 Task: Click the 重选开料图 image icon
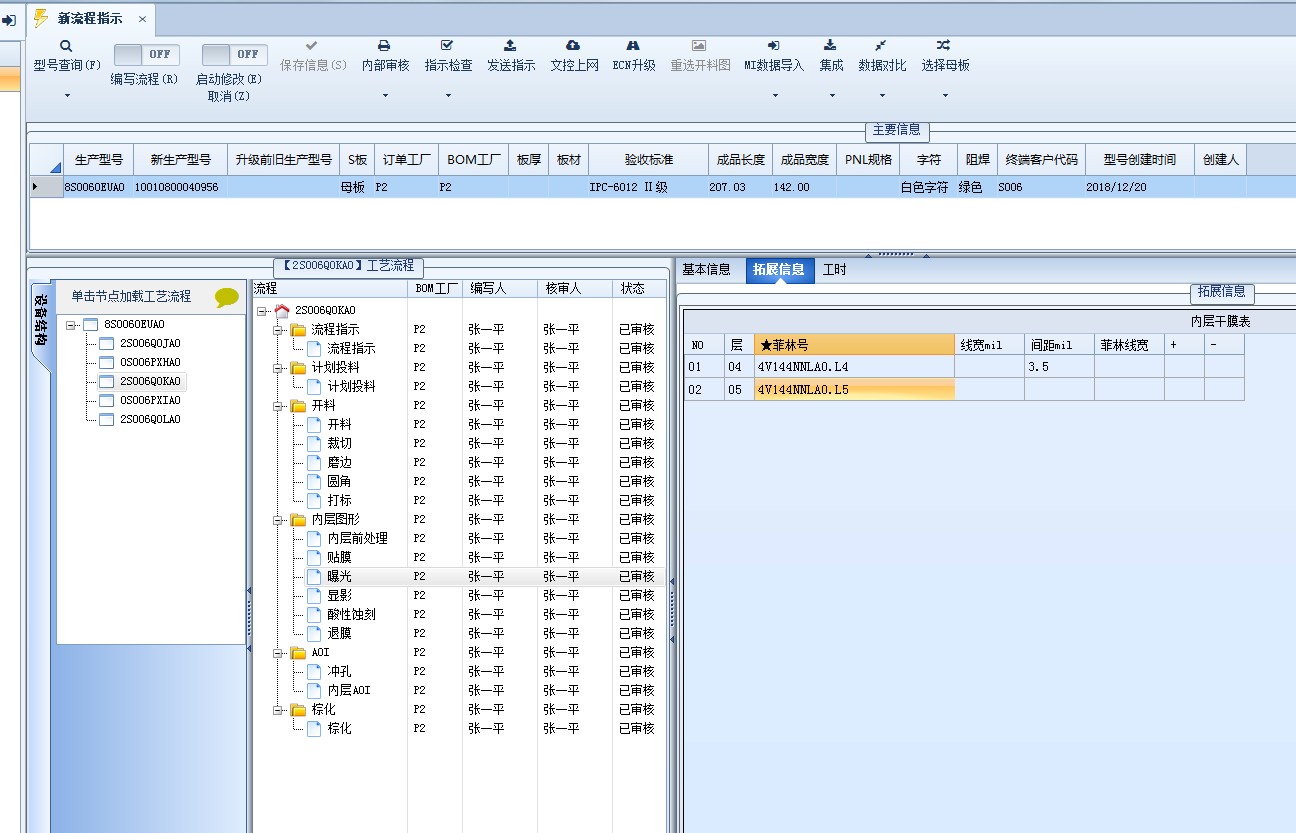coord(699,46)
